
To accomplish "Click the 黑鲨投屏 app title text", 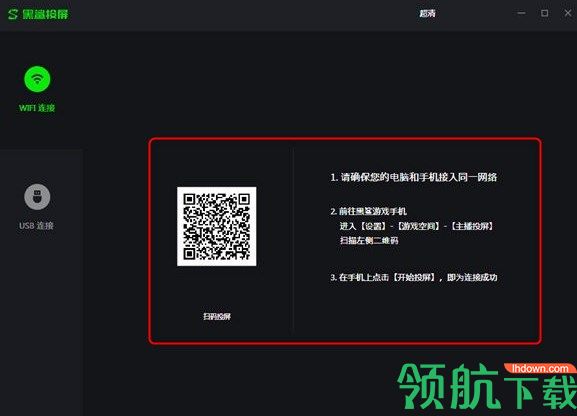I will (x=45, y=14).
